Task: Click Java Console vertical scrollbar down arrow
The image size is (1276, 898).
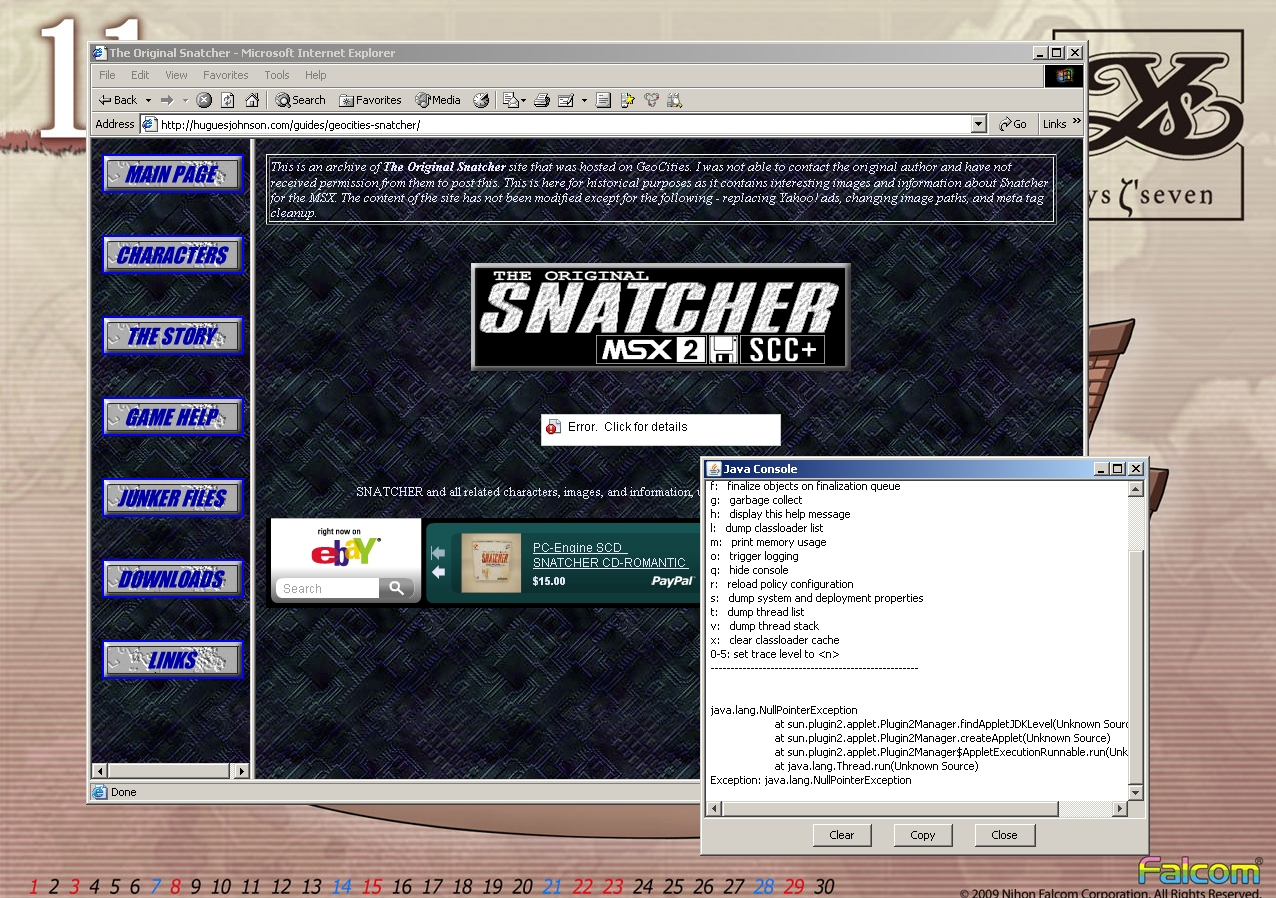Action: (1135, 792)
